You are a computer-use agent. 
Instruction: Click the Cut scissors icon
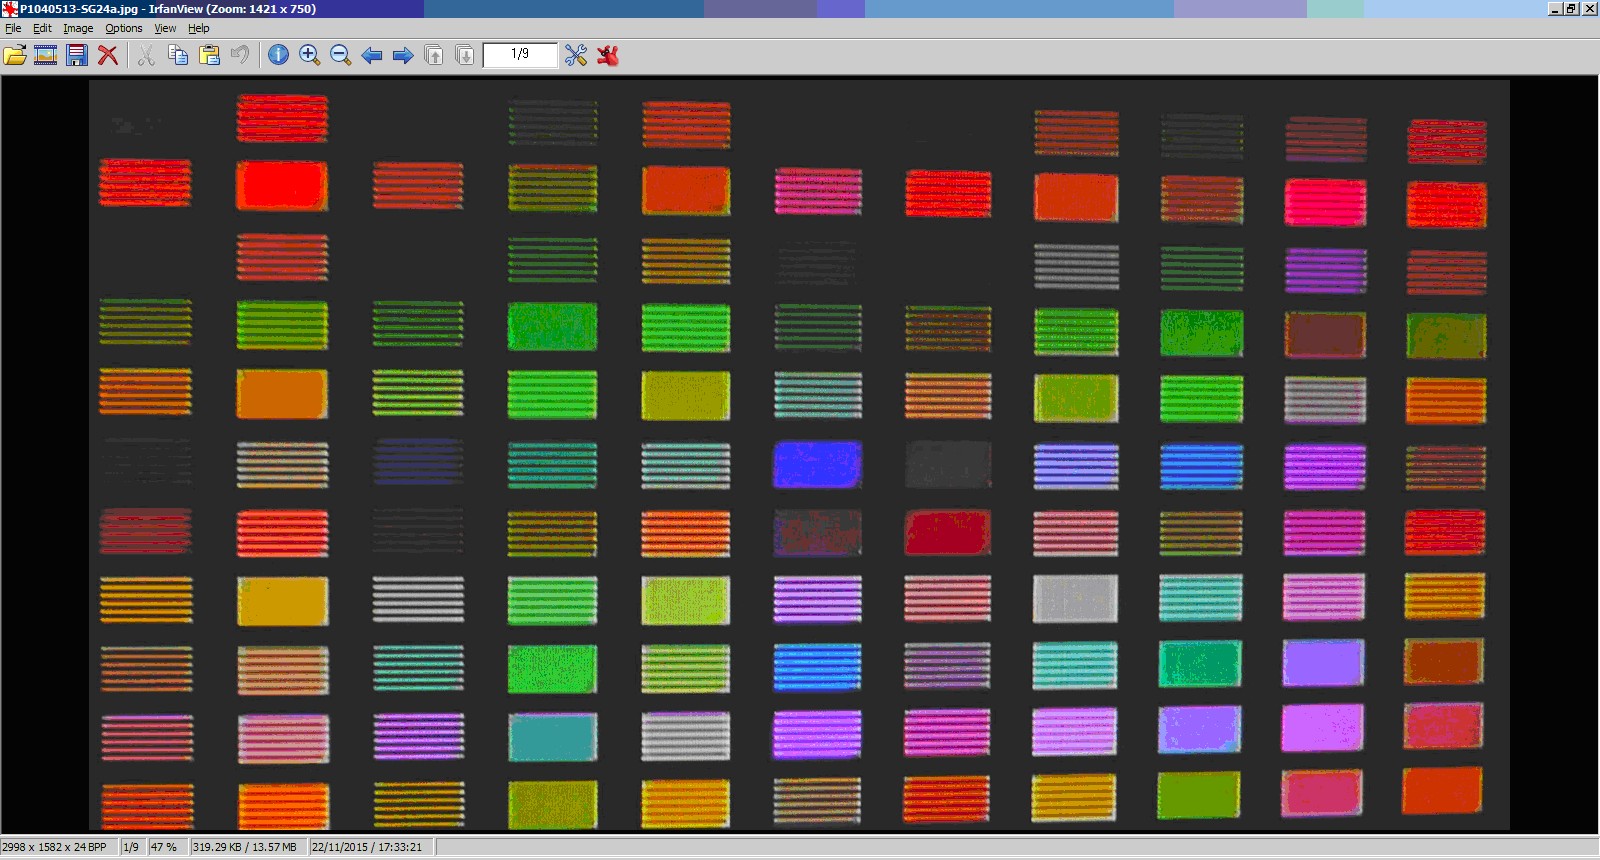click(146, 55)
